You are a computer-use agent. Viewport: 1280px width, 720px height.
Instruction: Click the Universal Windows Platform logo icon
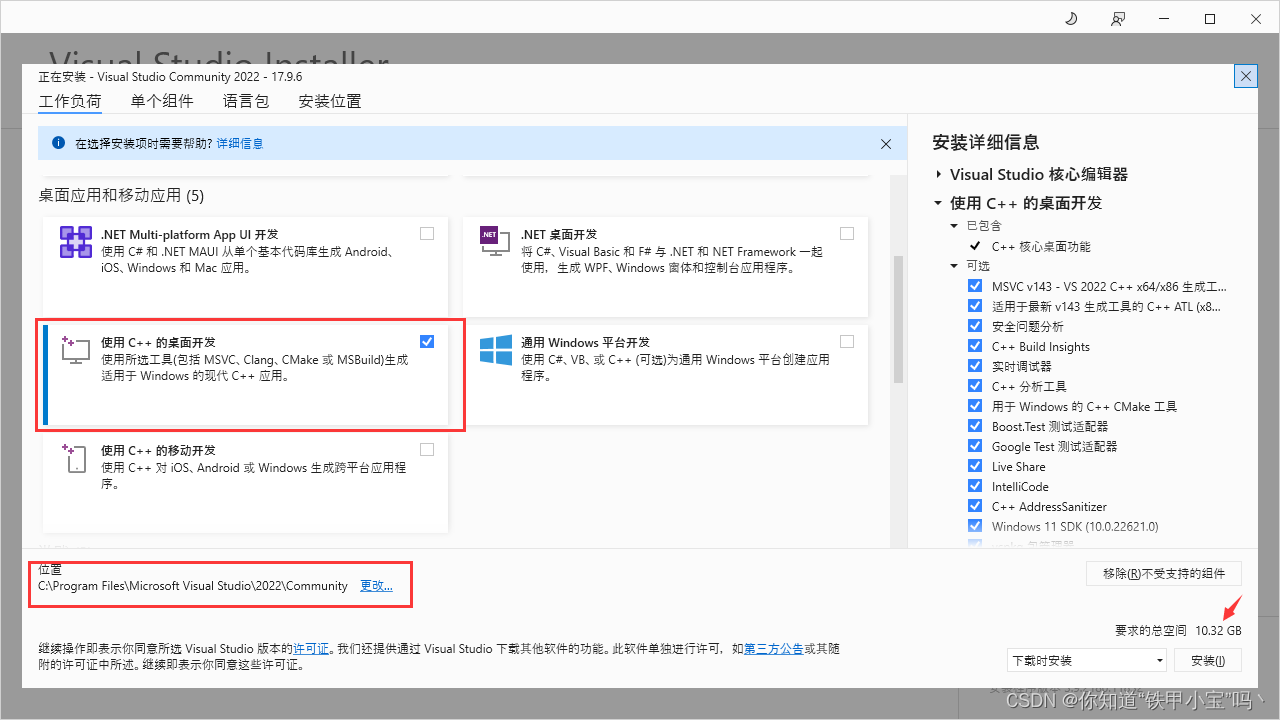click(496, 350)
